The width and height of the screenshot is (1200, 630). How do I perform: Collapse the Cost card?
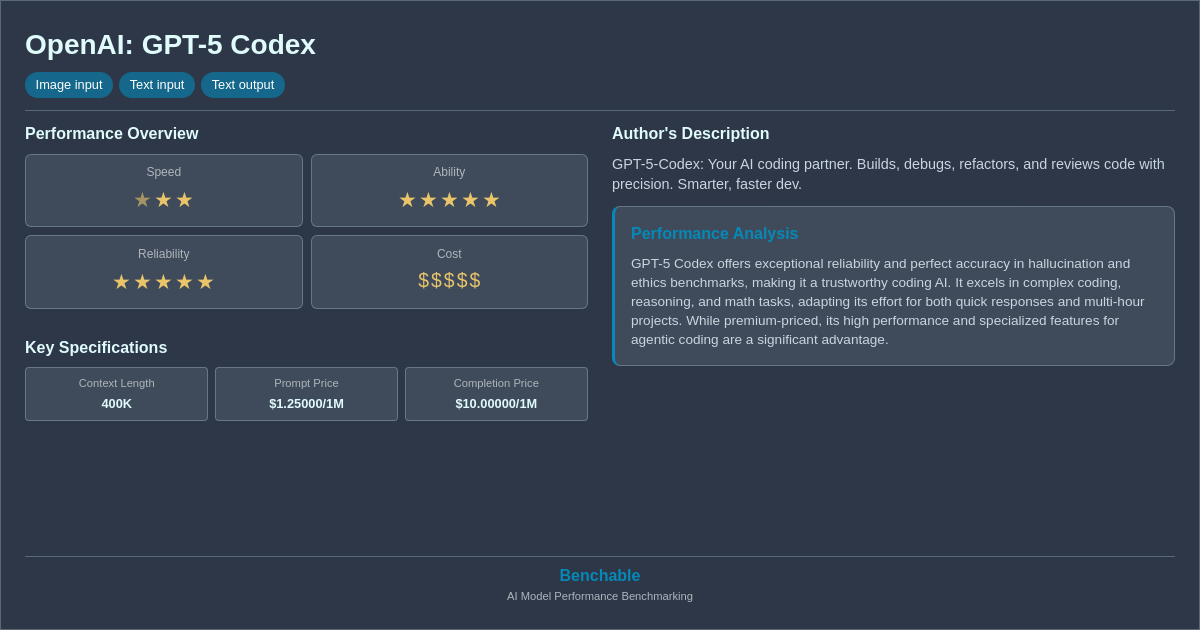coord(449,271)
